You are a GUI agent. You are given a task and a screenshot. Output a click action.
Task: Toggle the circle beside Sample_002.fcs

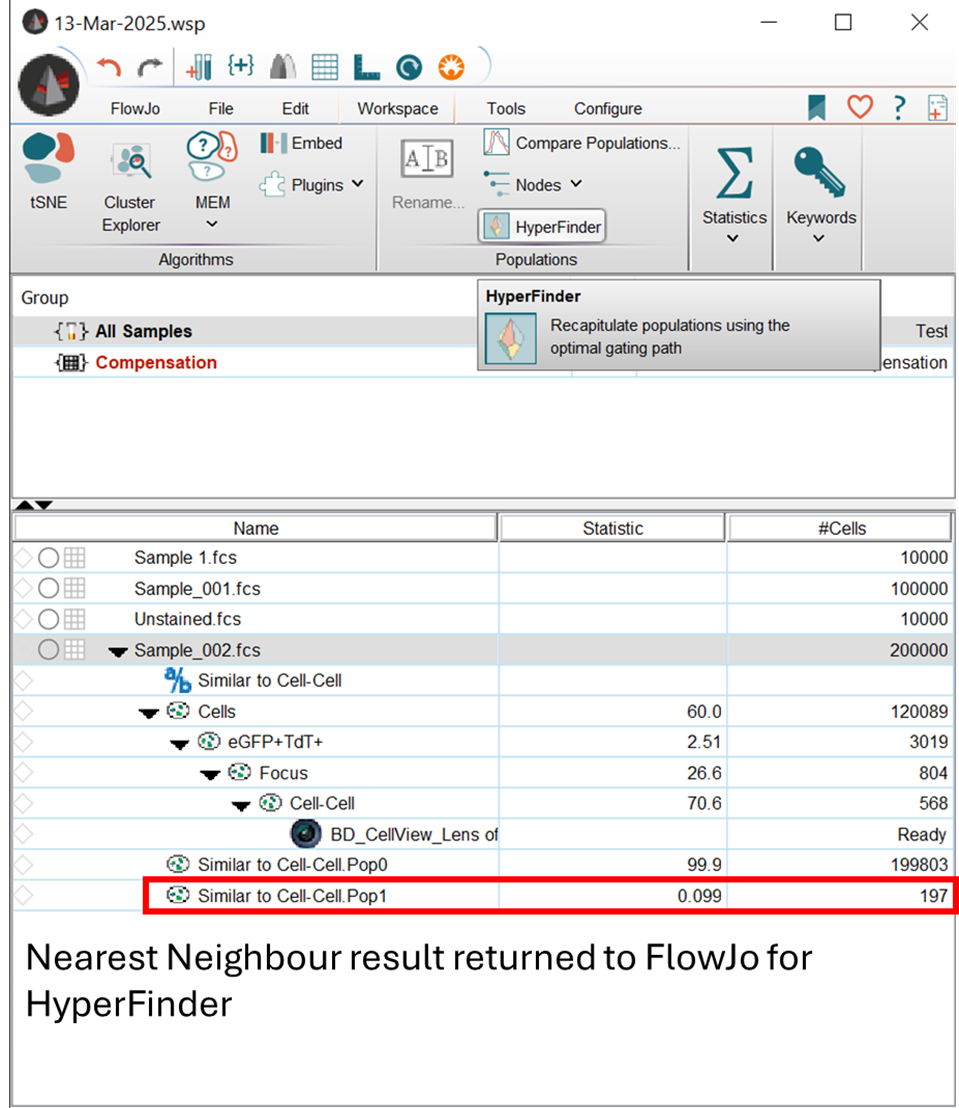48,649
